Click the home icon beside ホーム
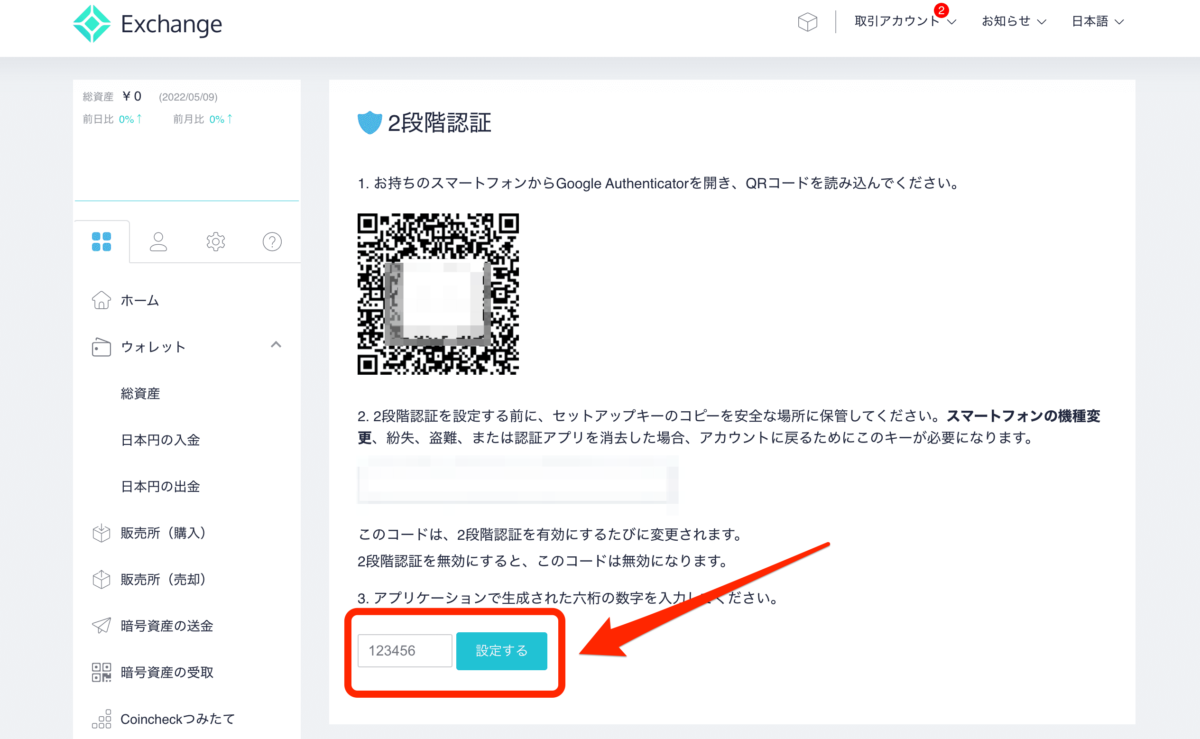Viewport: 1200px width, 739px height. pyautogui.click(x=101, y=300)
